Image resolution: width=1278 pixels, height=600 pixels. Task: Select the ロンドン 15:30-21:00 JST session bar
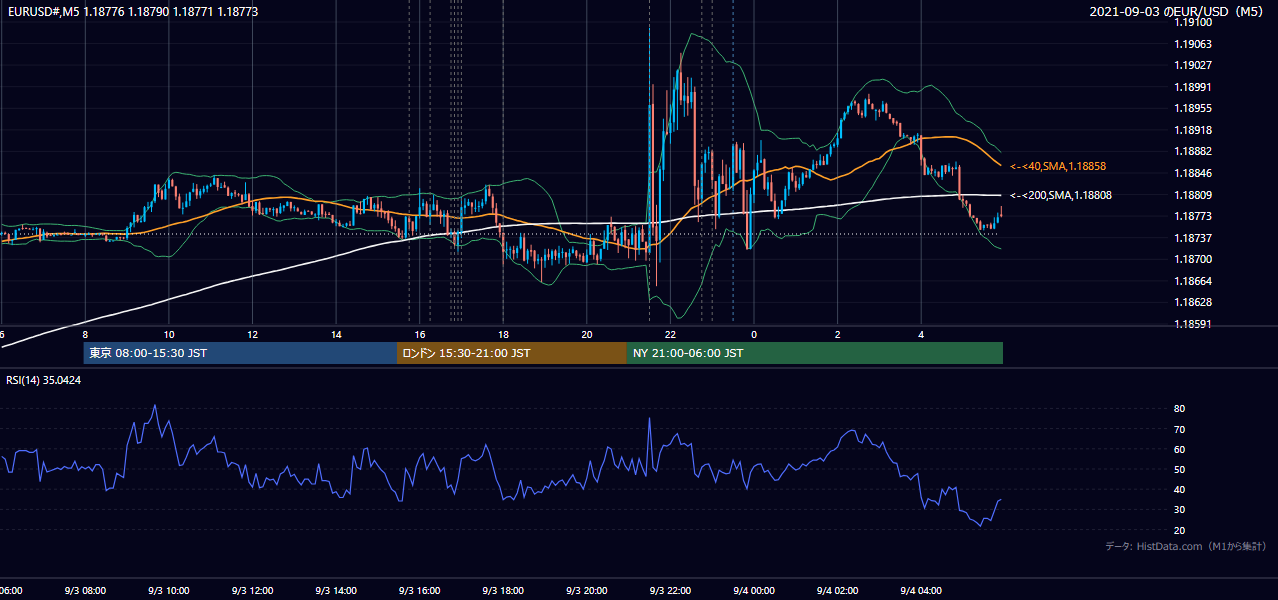(x=512, y=353)
